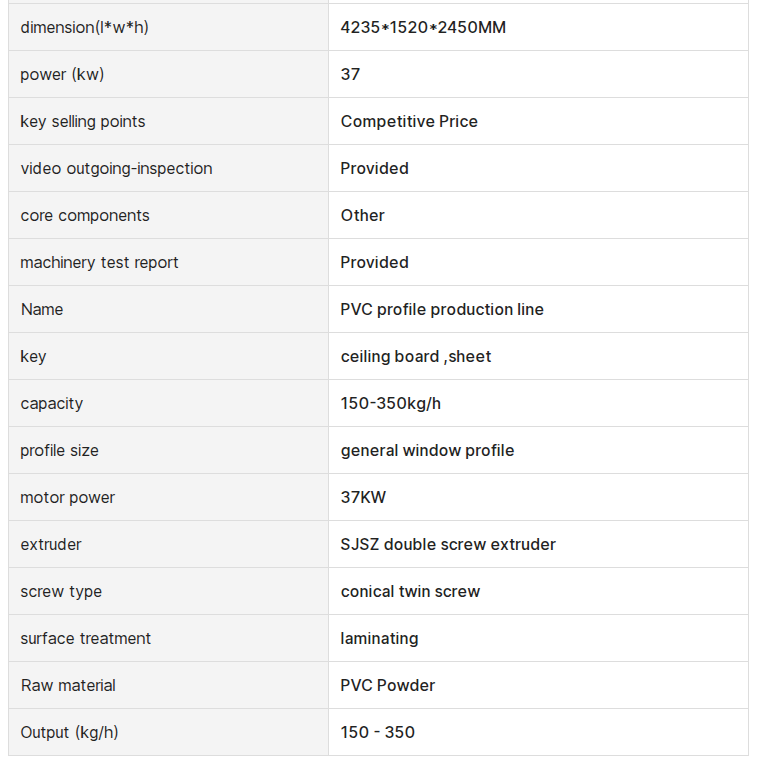Select the "Output (kg/h)" label cell

pos(69,732)
